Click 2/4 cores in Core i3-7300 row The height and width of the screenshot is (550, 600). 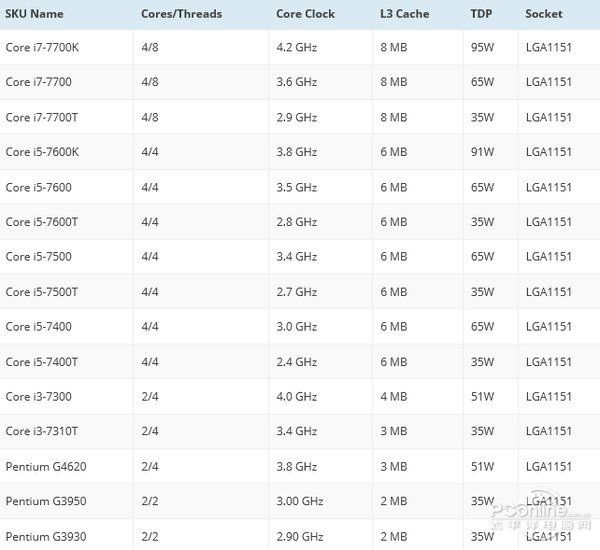coord(150,397)
